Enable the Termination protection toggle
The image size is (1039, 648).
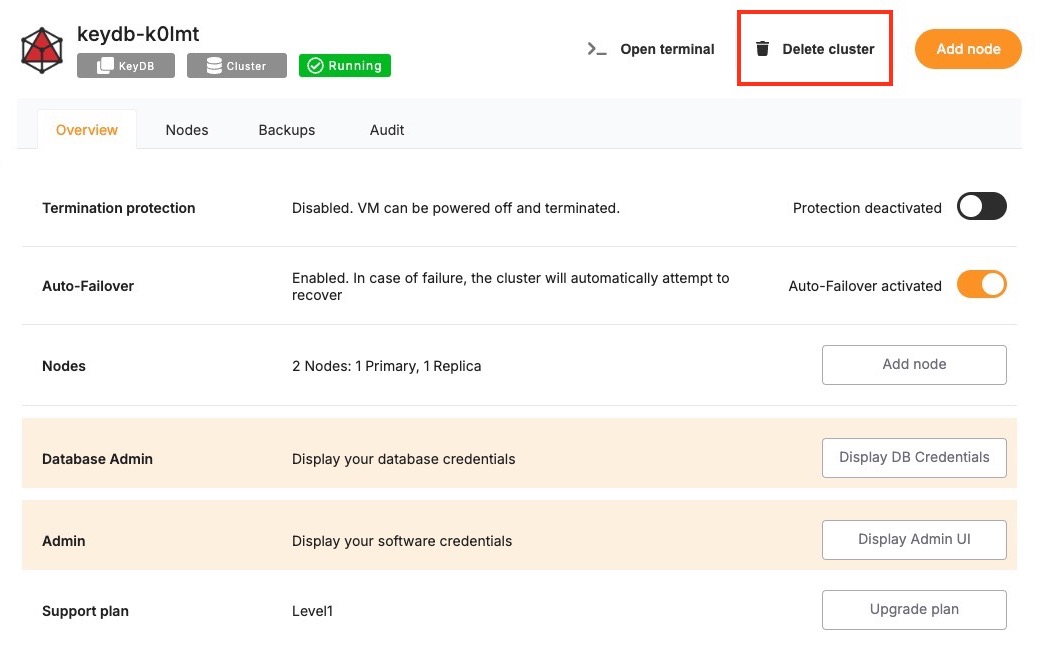[981, 207]
